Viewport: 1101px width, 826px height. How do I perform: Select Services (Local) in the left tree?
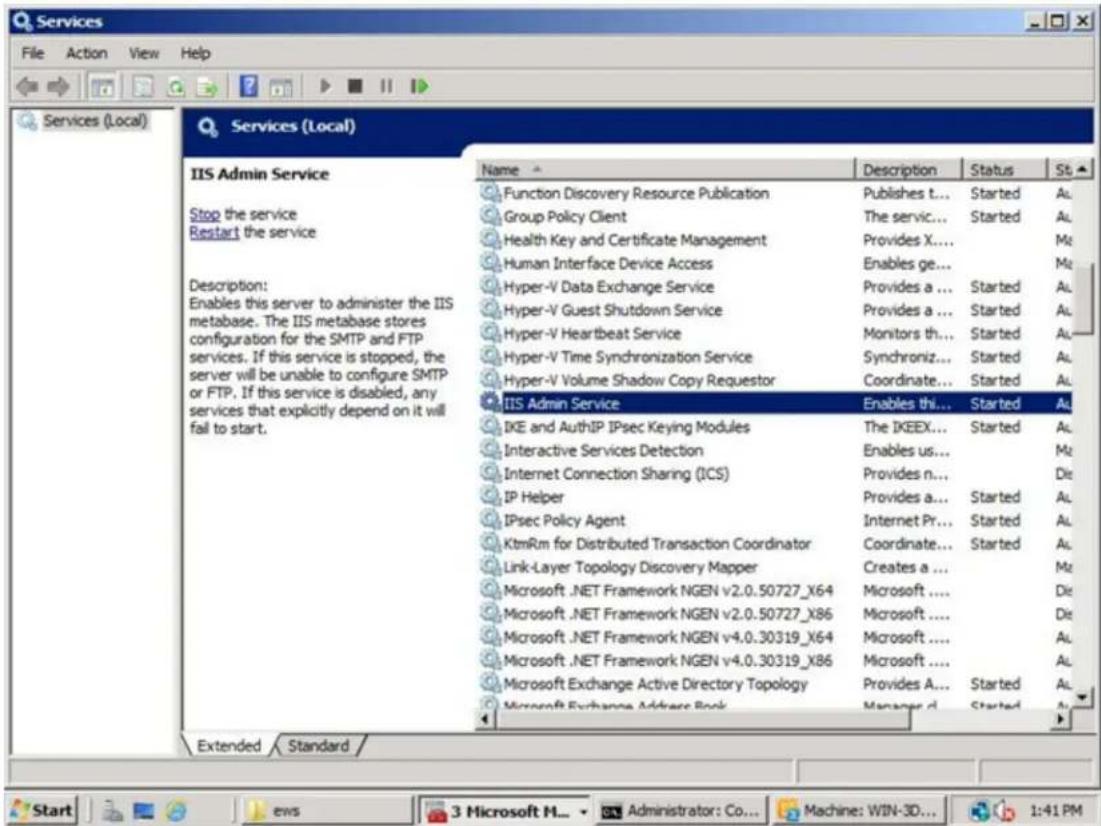[95, 121]
